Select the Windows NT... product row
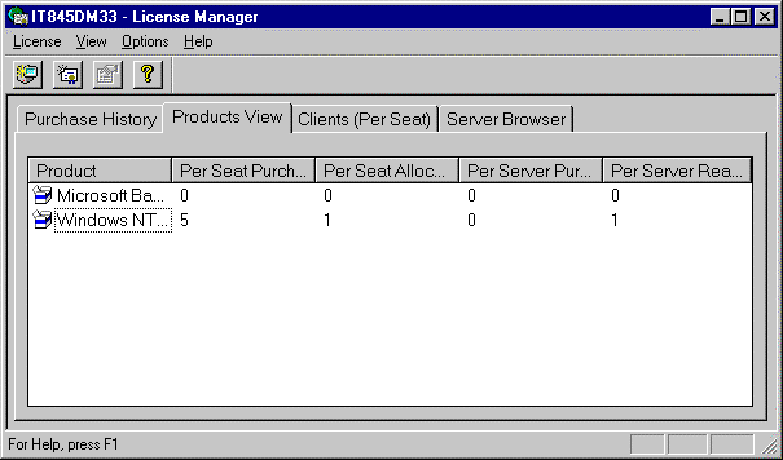This screenshot has height=460, width=783. click(x=390, y=220)
